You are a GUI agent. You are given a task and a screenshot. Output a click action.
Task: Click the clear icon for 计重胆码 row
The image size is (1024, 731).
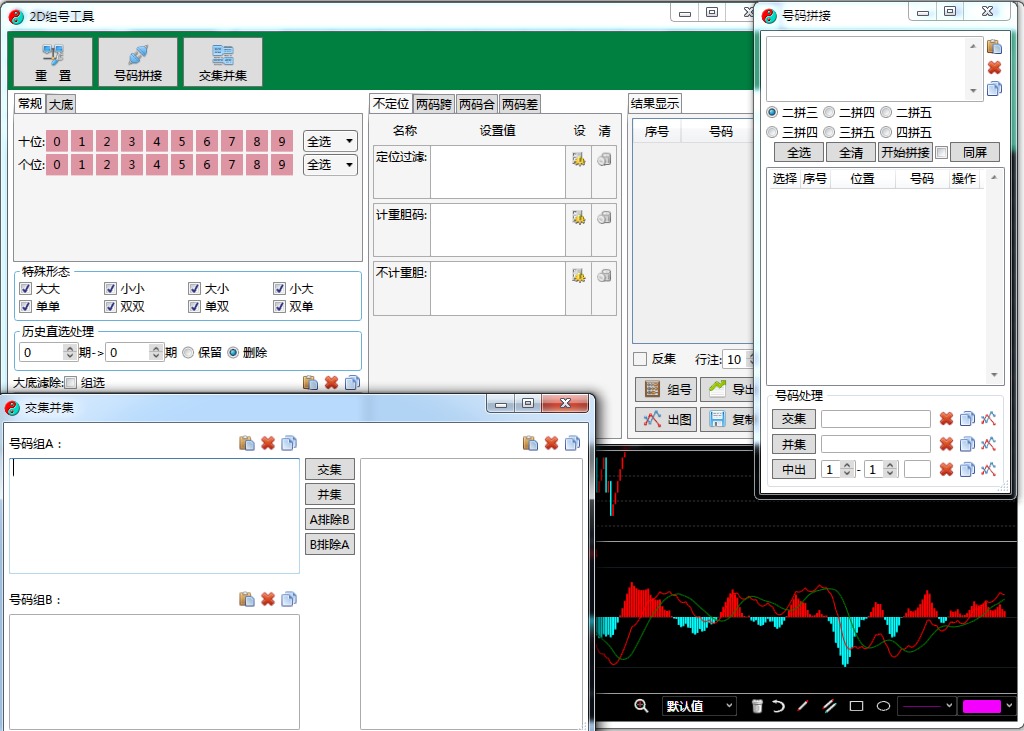604,217
